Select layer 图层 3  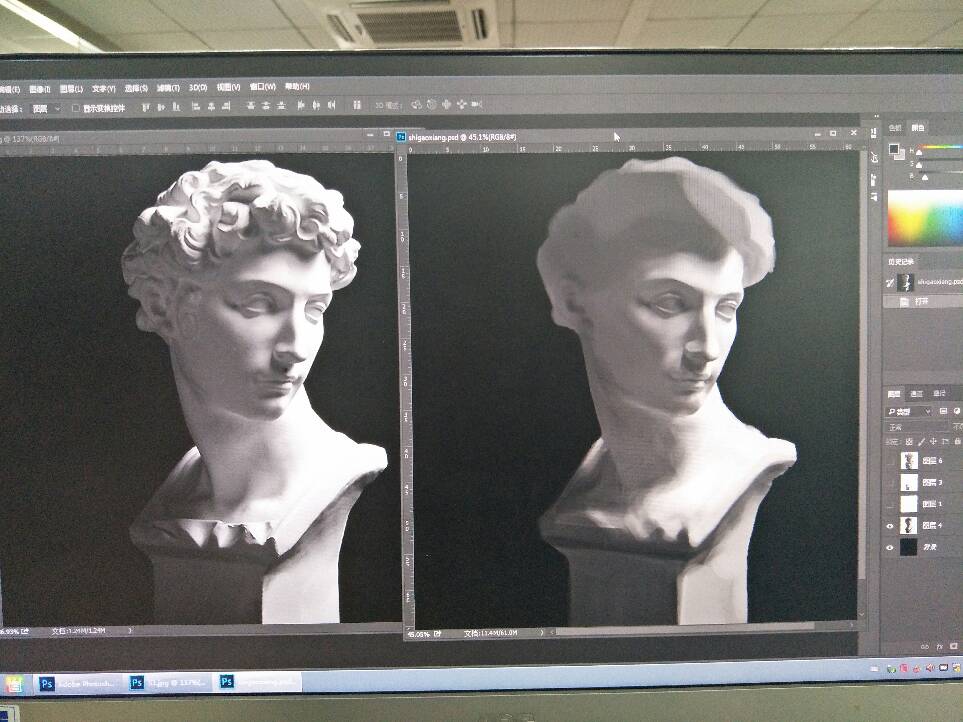click(x=923, y=483)
